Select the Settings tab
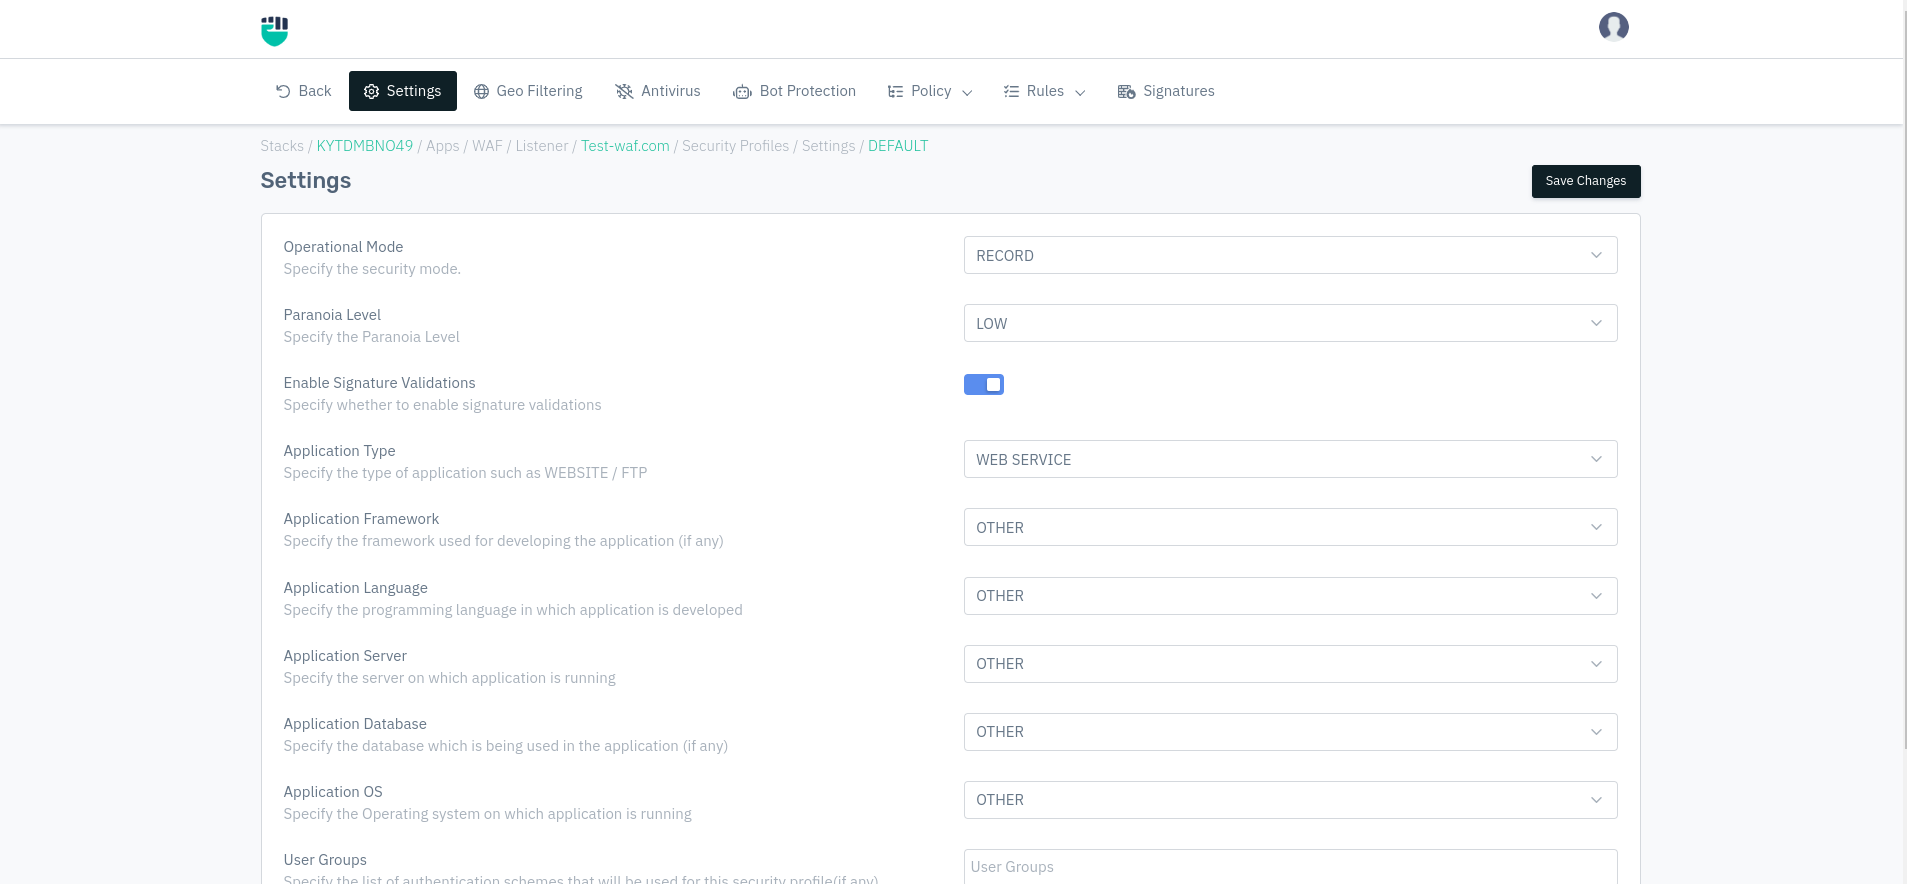1907x884 pixels. (403, 91)
